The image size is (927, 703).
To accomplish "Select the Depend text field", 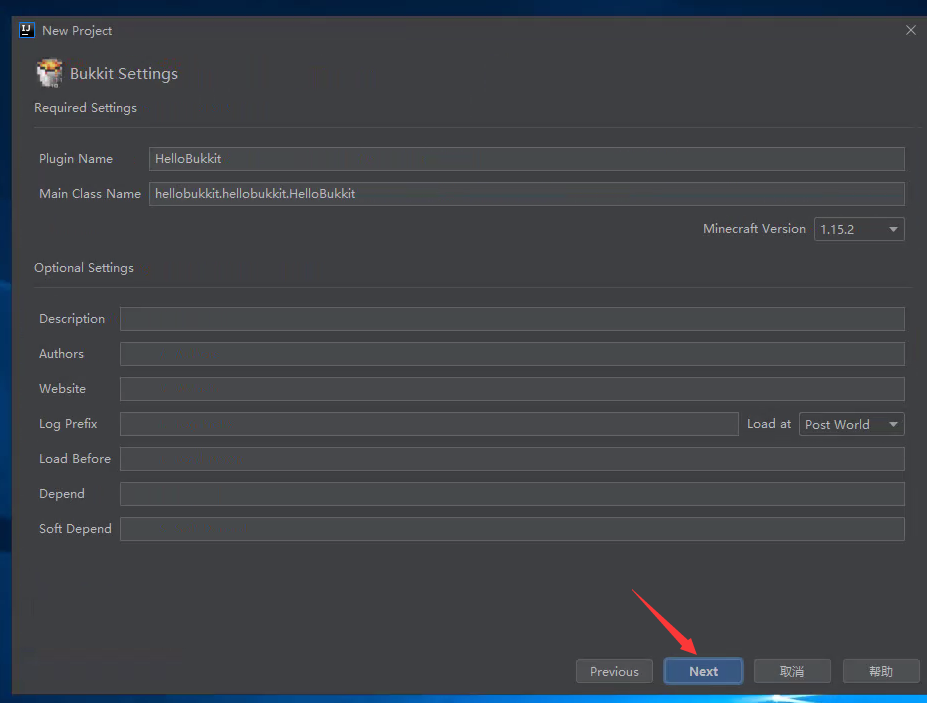I will pos(512,494).
